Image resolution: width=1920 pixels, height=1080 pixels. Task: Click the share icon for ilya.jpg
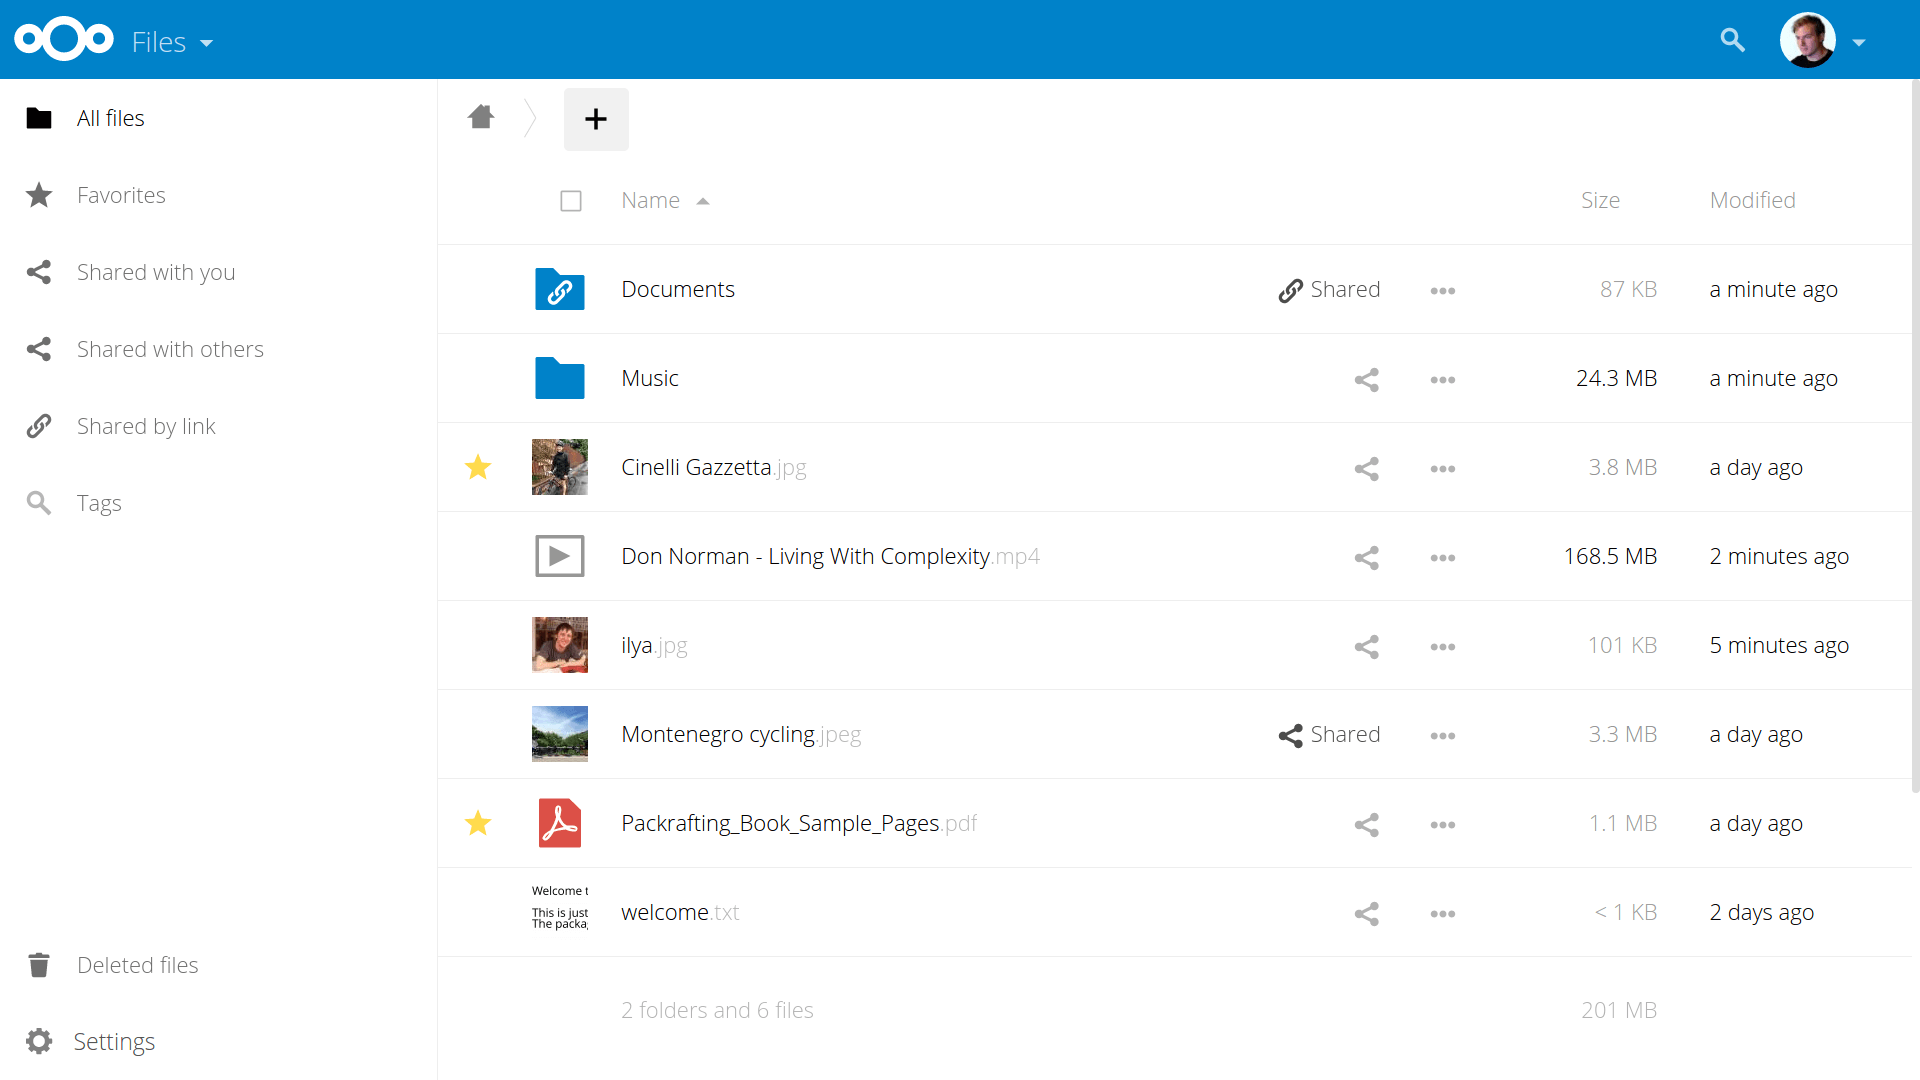(1366, 645)
